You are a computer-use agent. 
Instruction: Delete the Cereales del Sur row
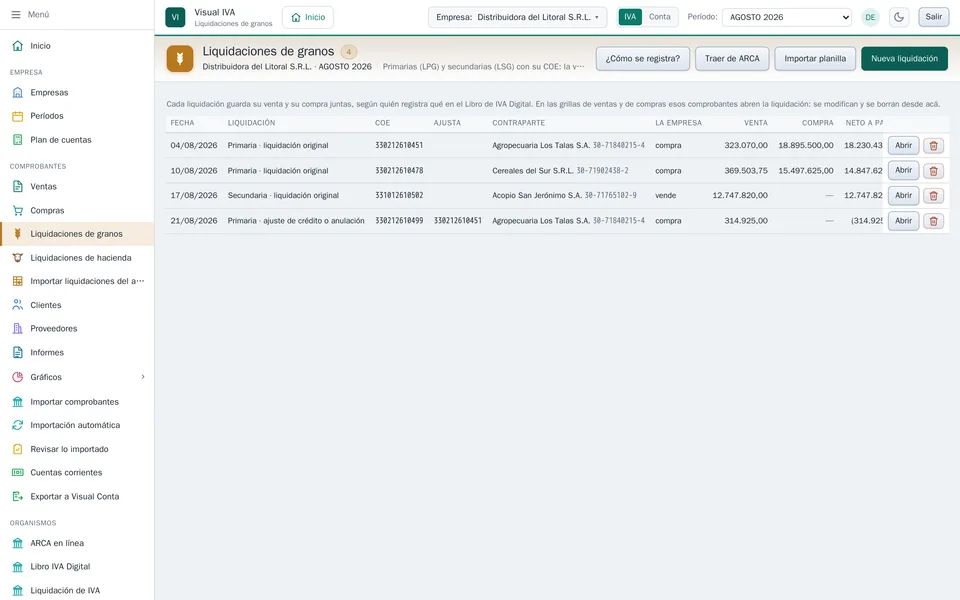tap(933, 171)
